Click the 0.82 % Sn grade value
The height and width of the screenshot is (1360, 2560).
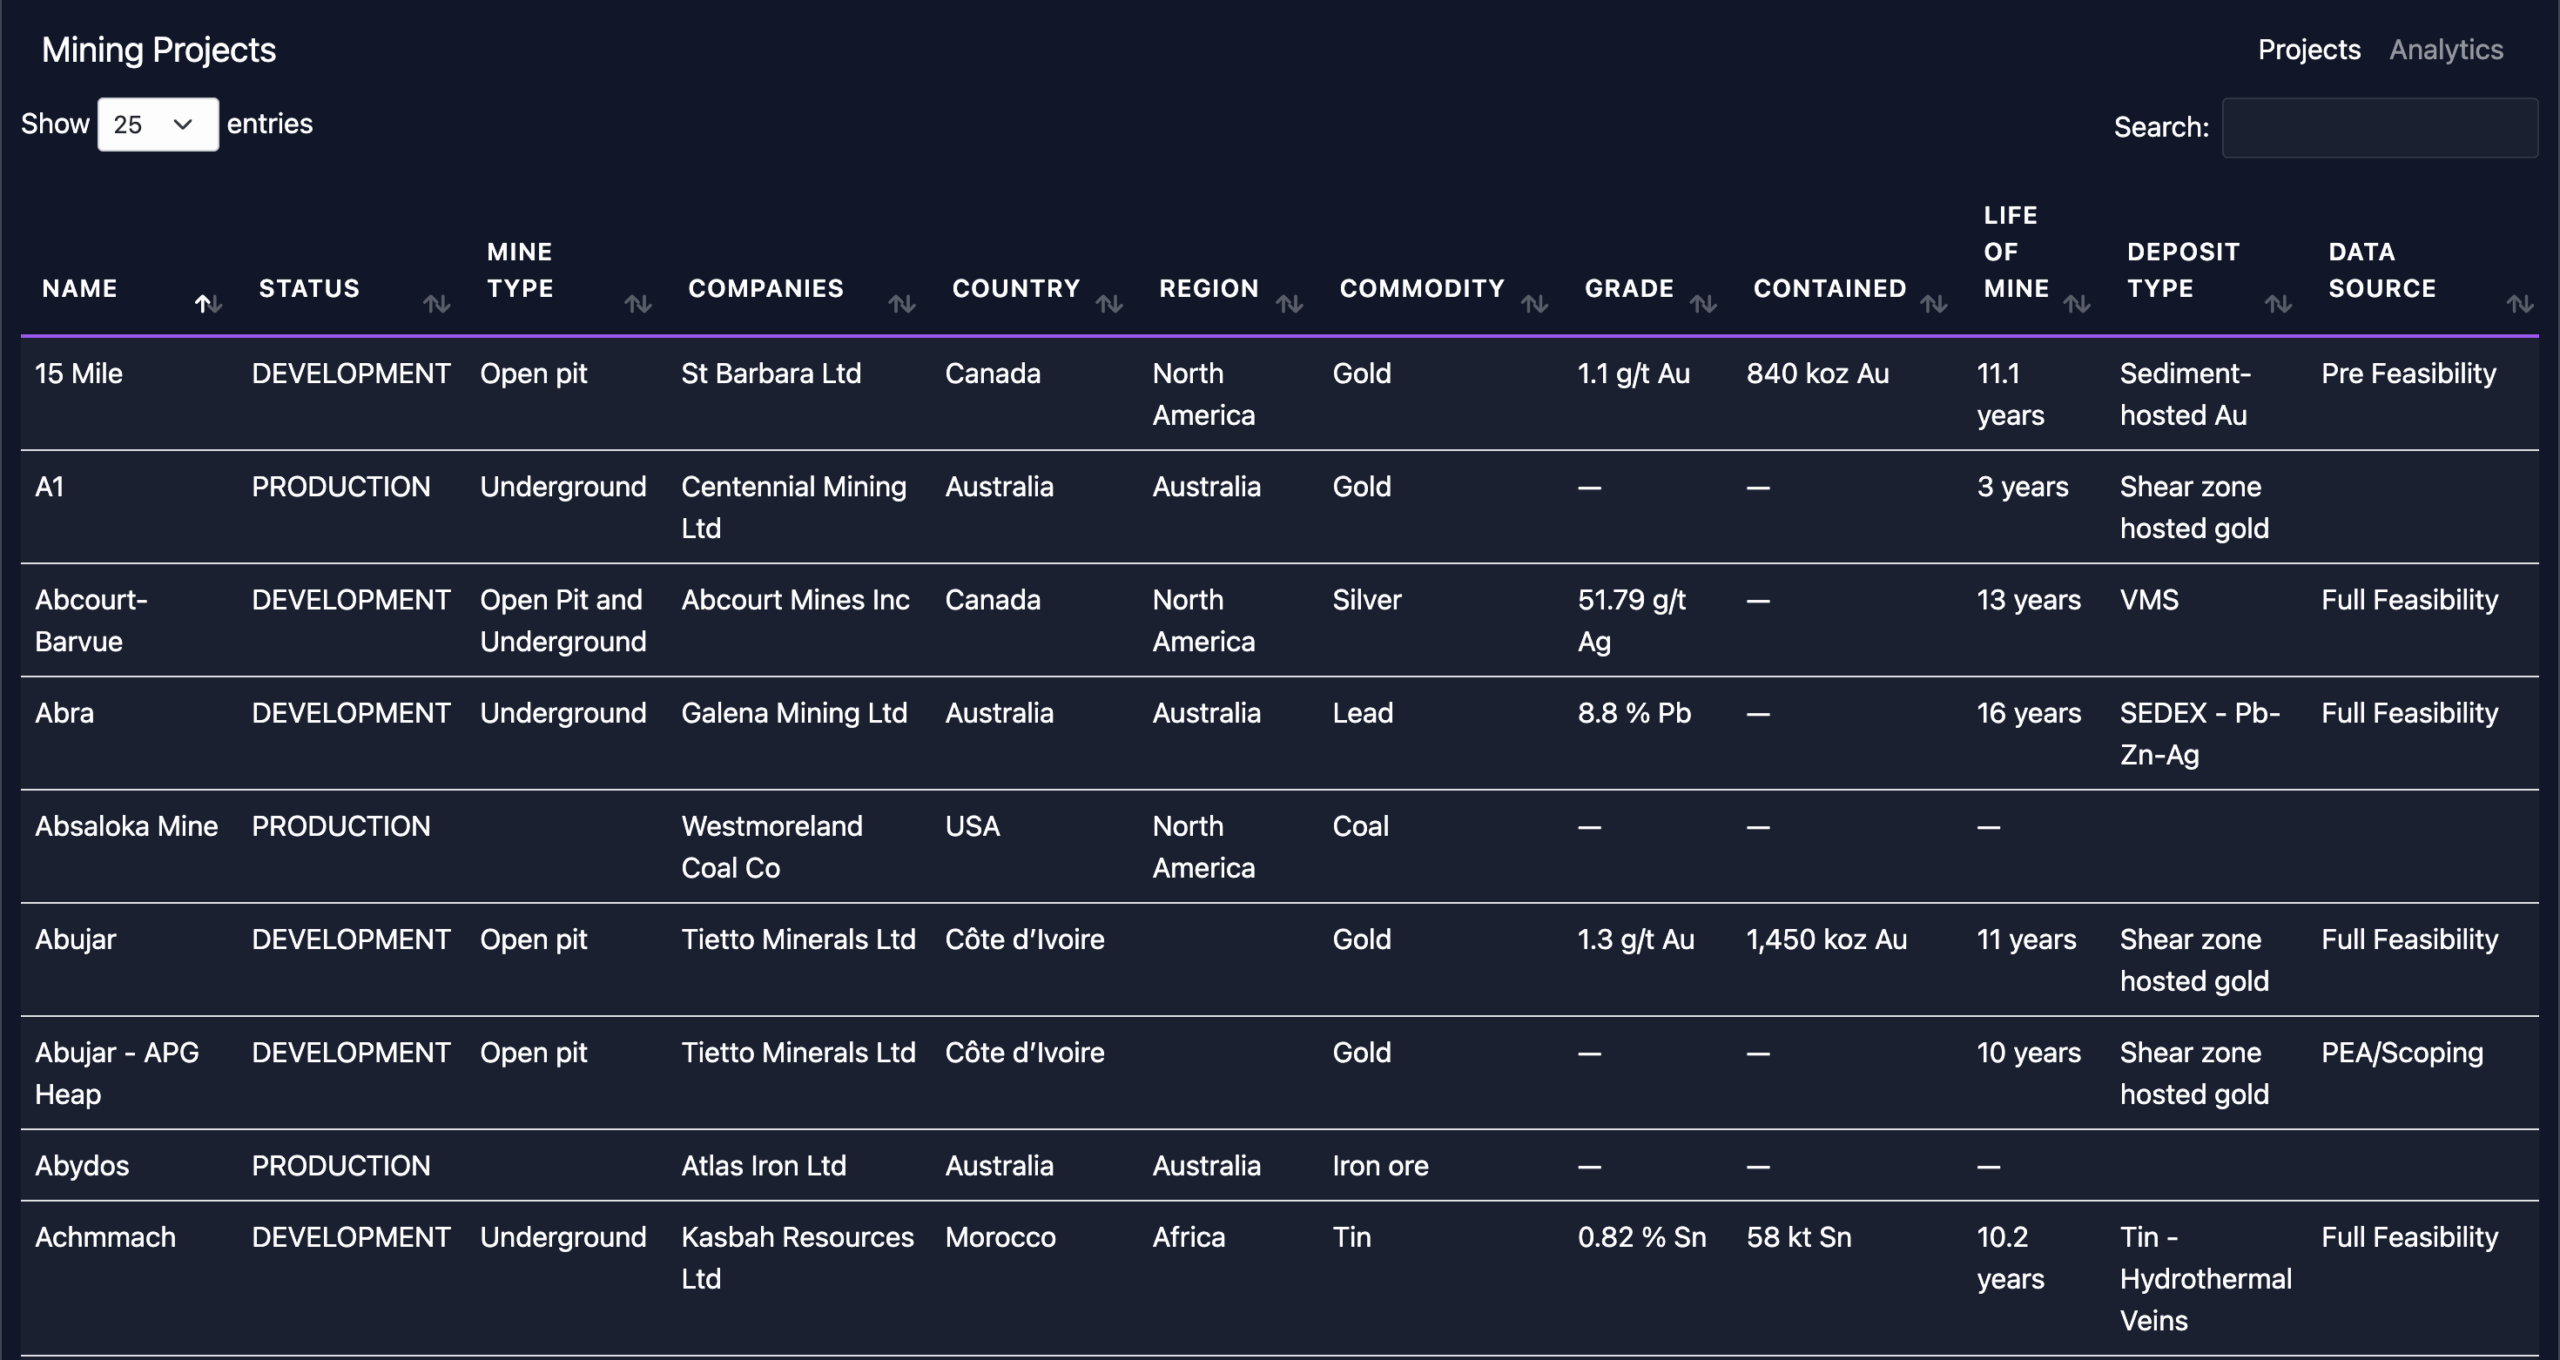pyautogui.click(x=1642, y=1237)
